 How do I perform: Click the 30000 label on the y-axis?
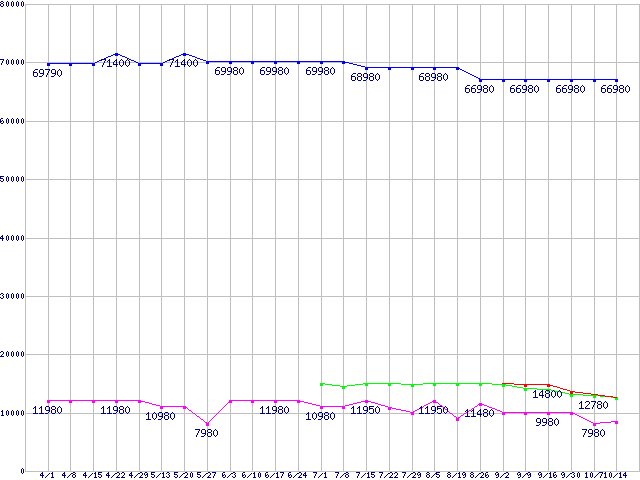[14, 296]
